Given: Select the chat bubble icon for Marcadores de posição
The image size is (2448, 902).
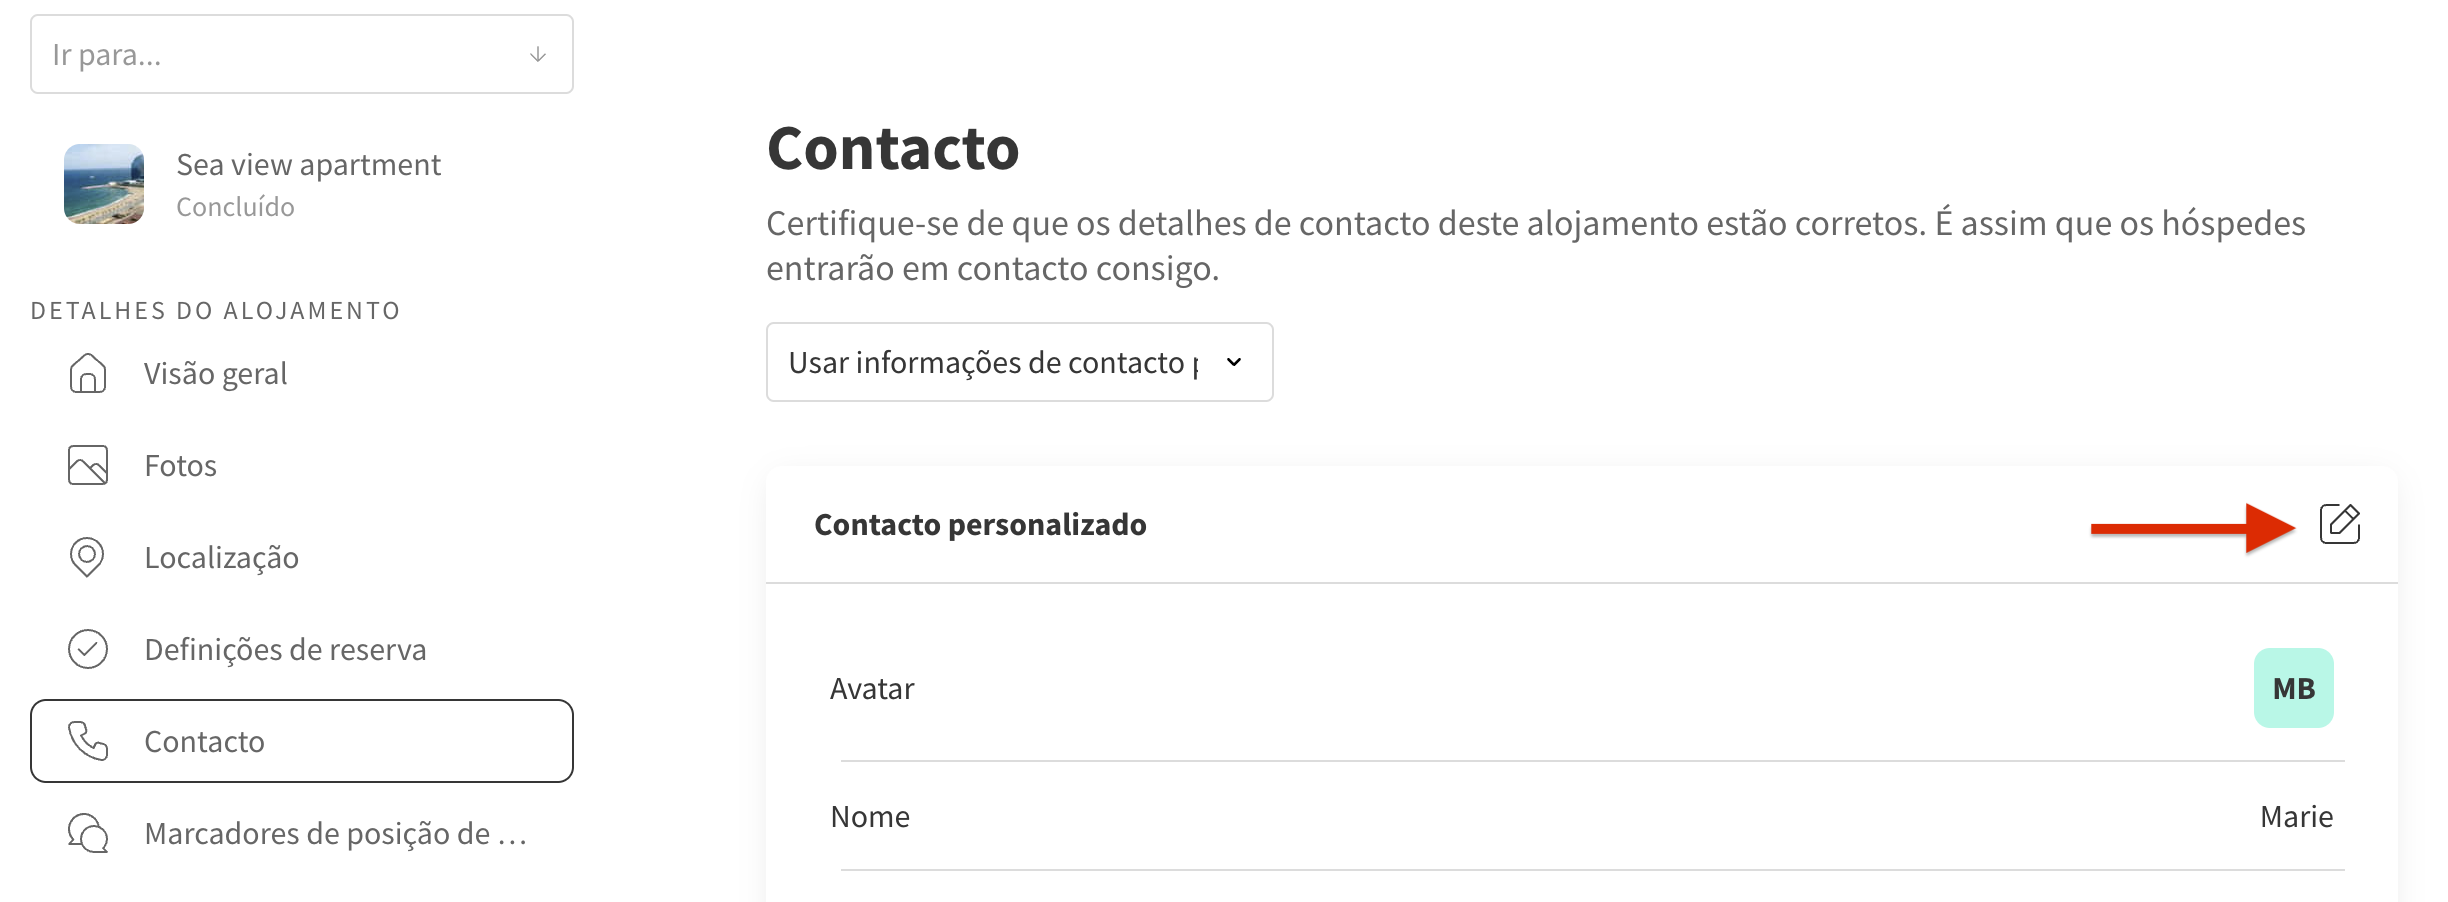Looking at the screenshot, I should click(88, 834).
